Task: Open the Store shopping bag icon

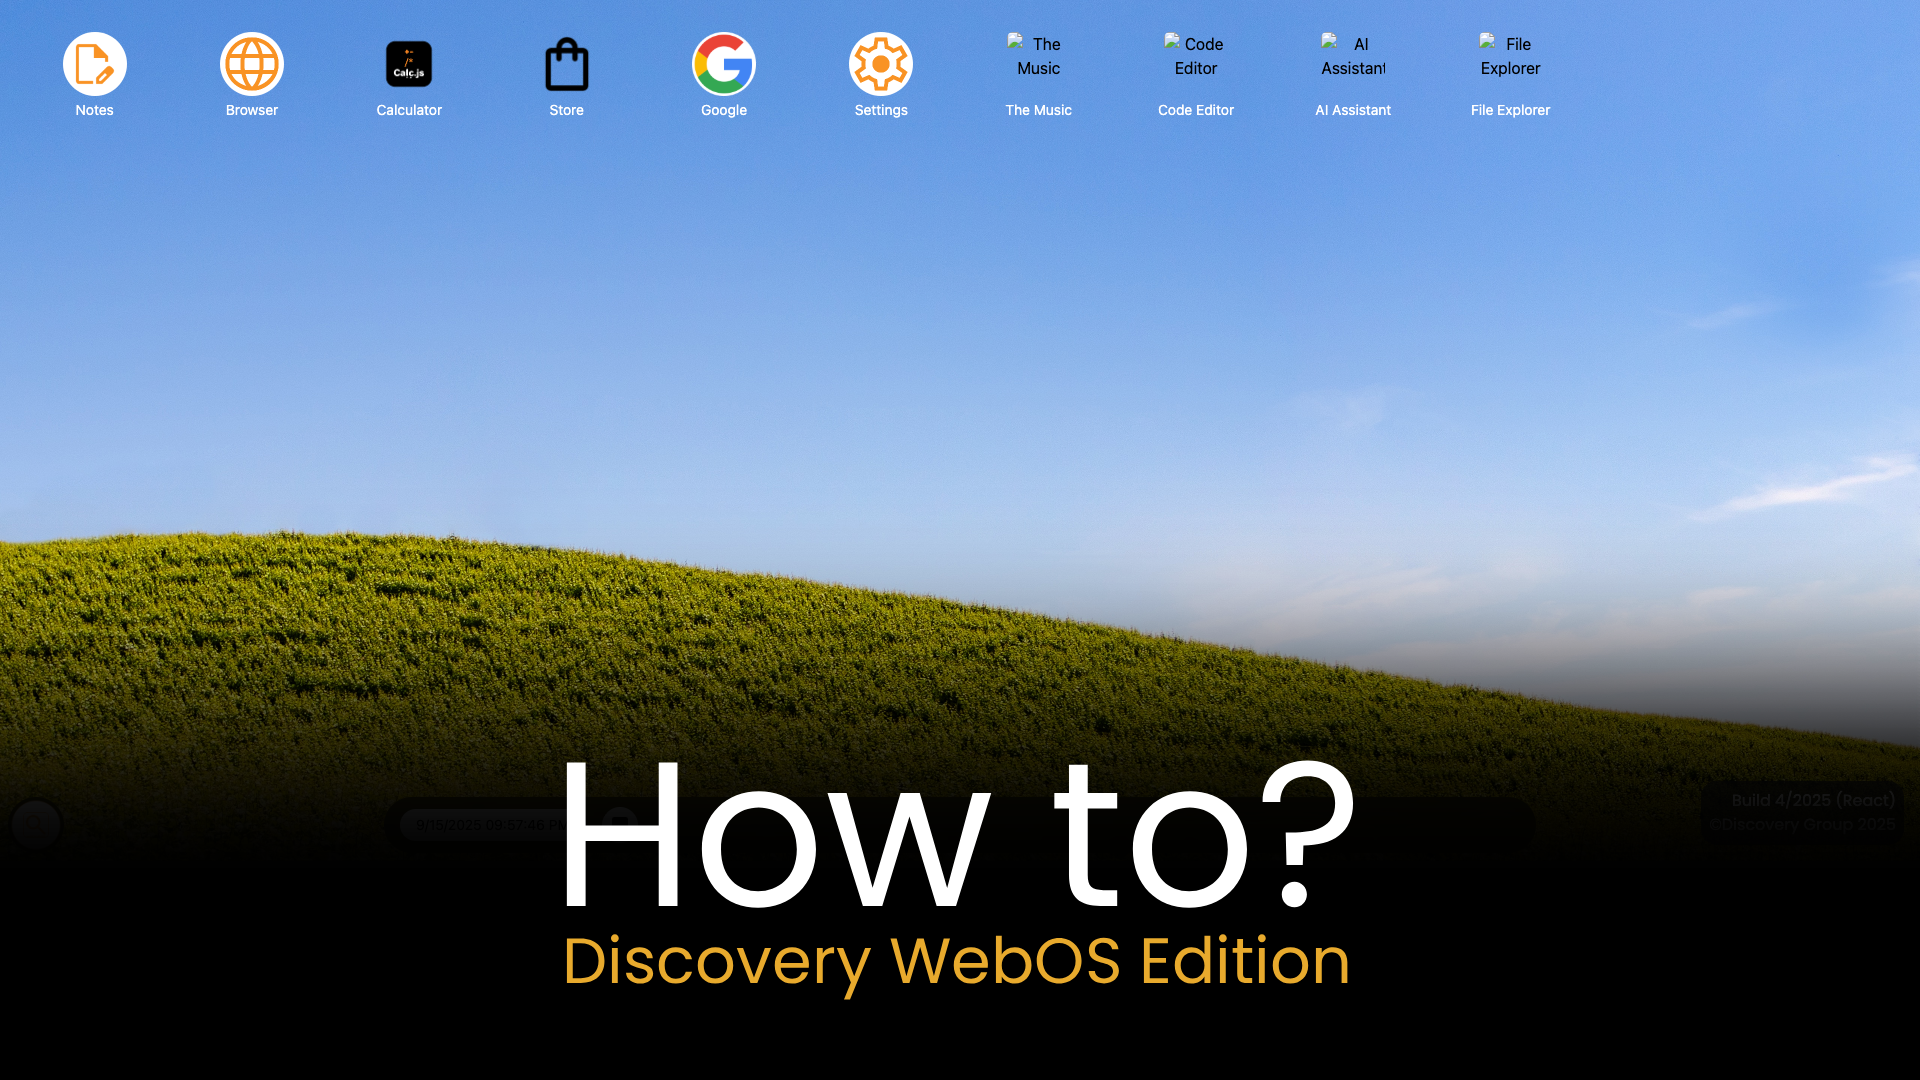Action: [566, 64]
